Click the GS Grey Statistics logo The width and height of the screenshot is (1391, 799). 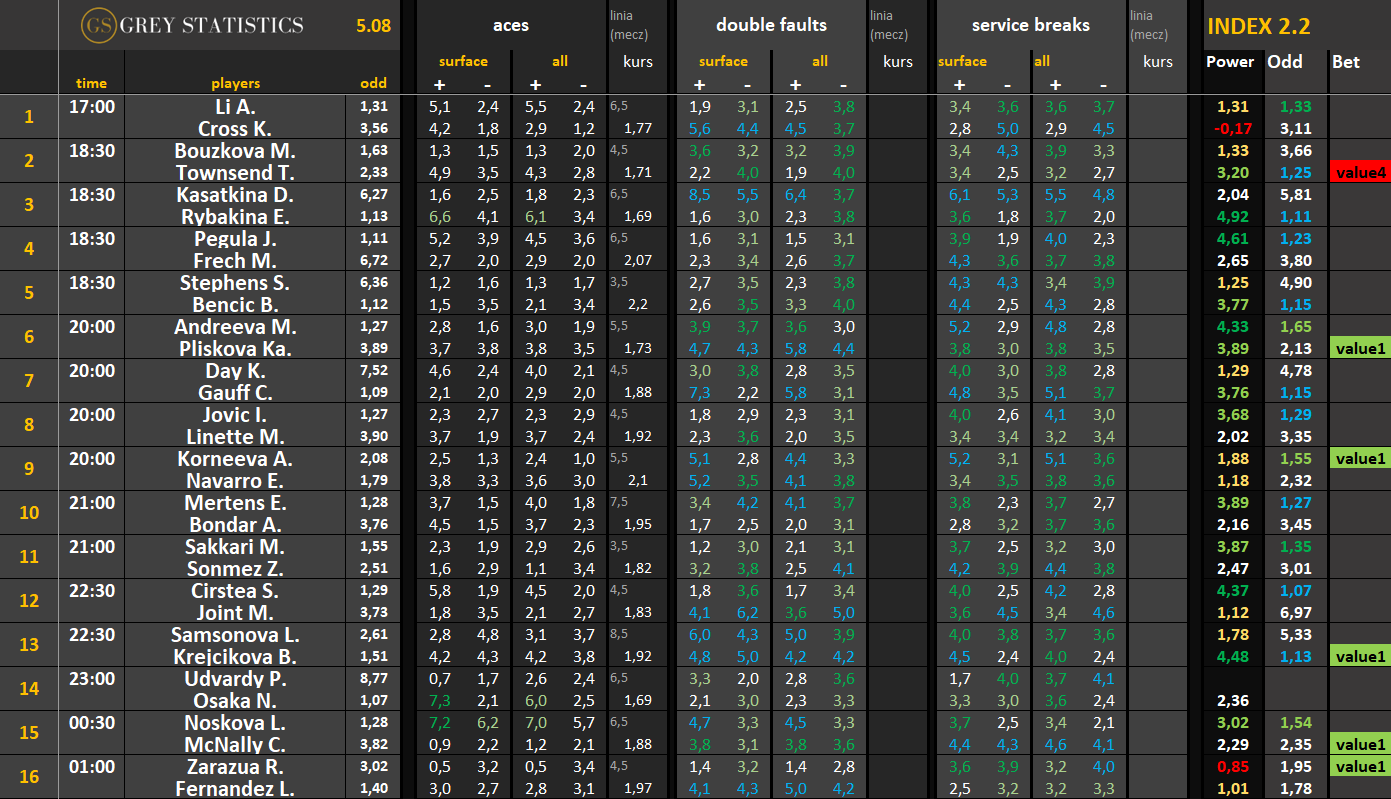pos(192,25)
